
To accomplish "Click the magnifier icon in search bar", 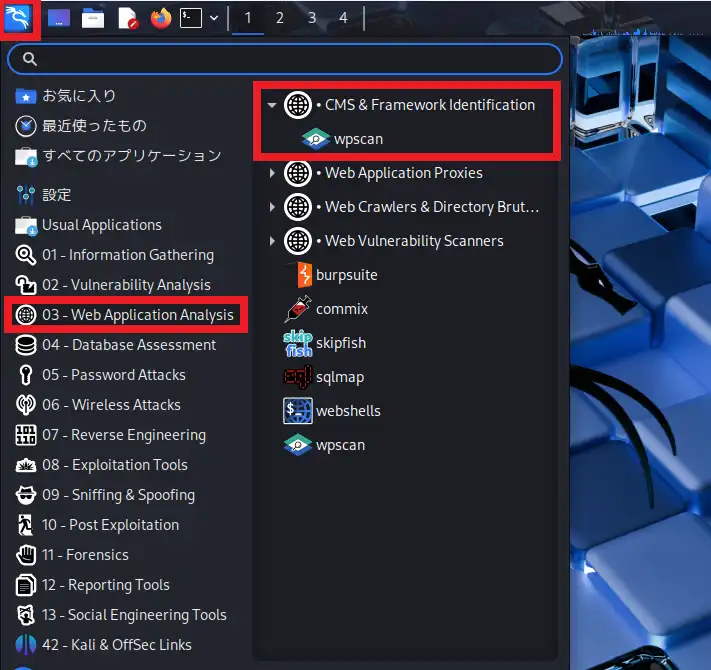I will pos(30,59).
